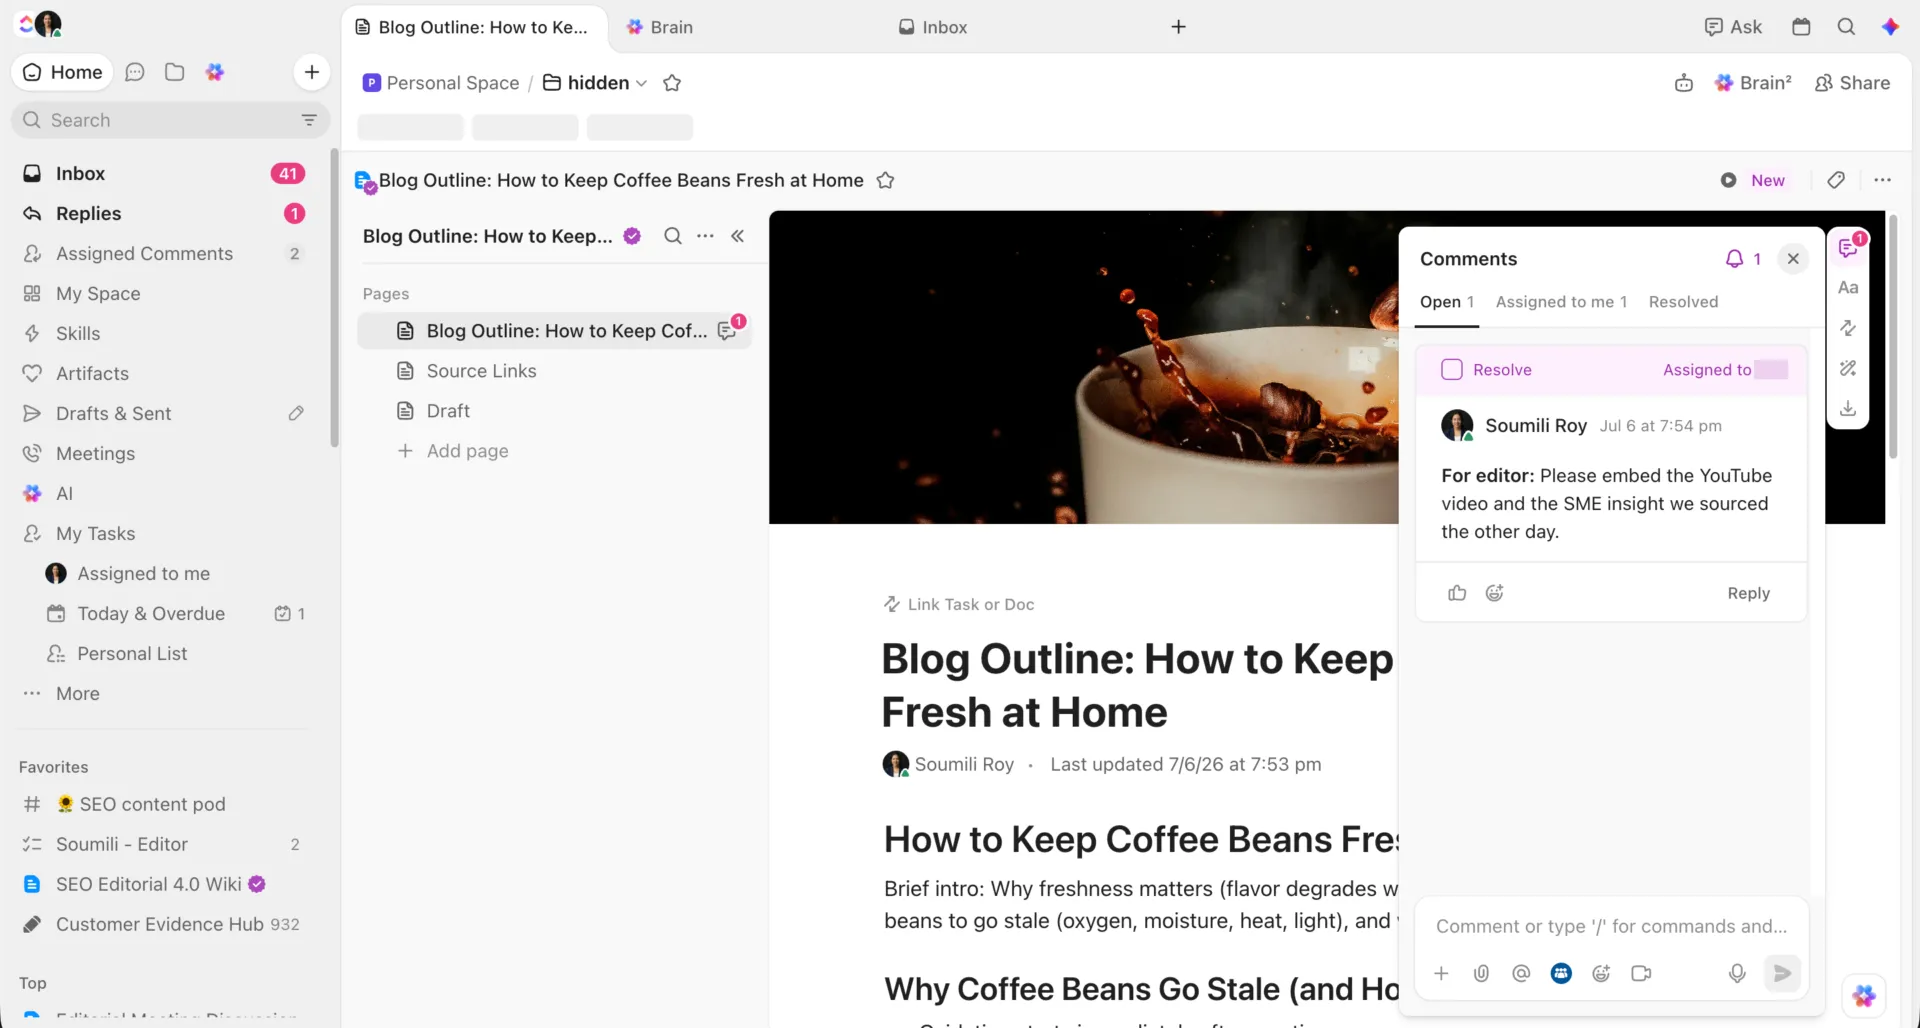Search within the doc pages panel

coord(673,236)
